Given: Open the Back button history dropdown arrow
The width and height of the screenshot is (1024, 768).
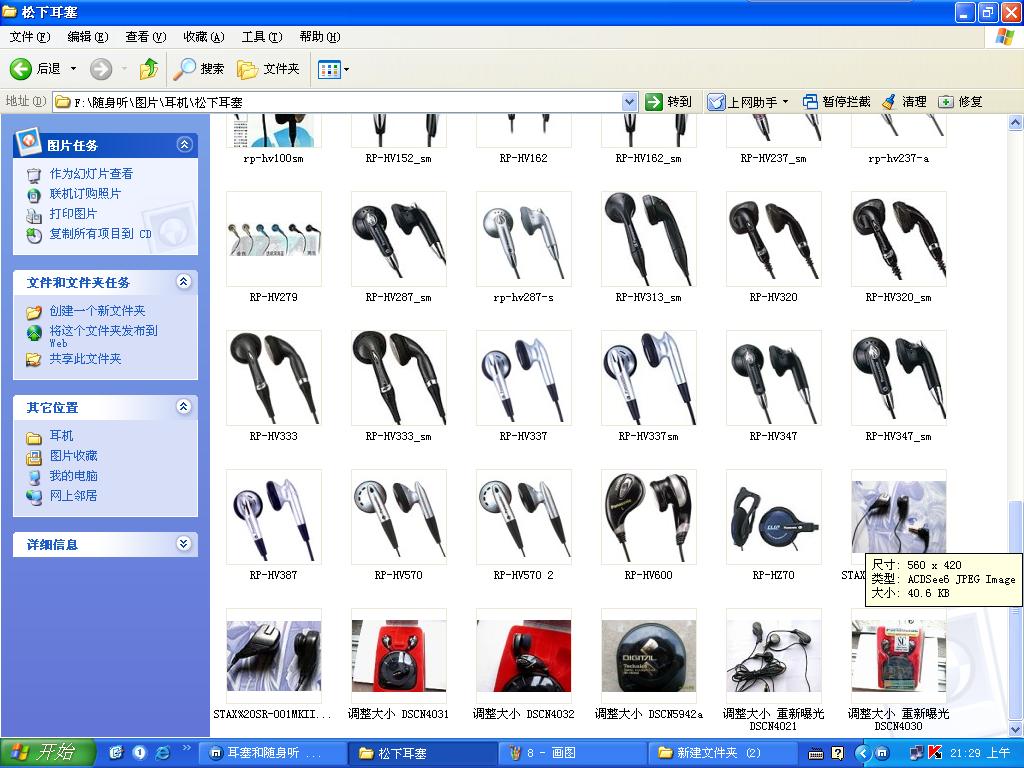Looking at the screenshot, I should pyautogui.click(x=73, y=69).
